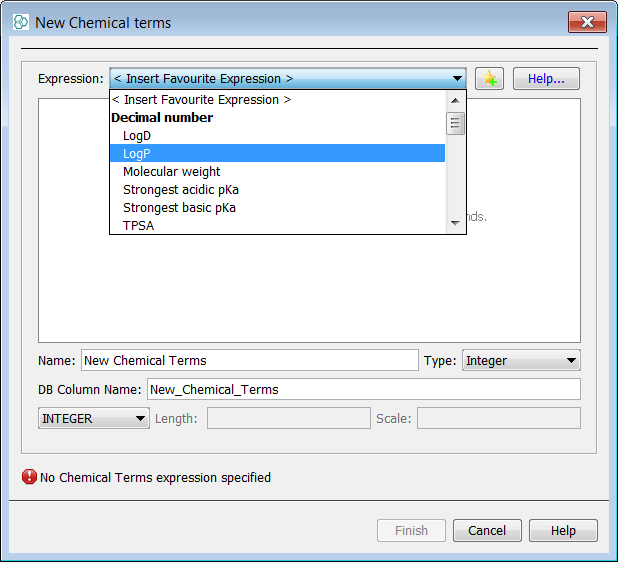Focus the DB Column Name field
Image resolution: width=618 pixels, height=562 pixels.
[363, 390]
